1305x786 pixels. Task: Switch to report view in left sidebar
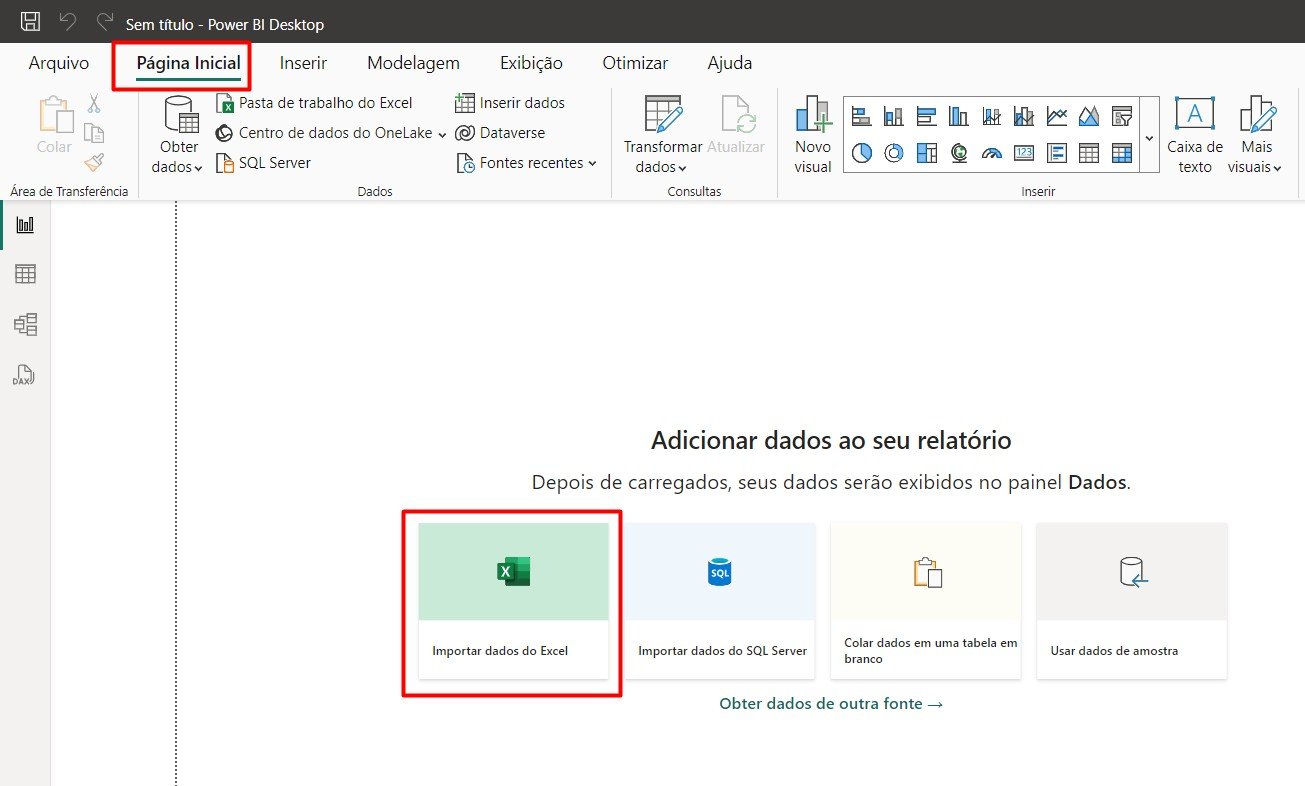pos(25,224)
